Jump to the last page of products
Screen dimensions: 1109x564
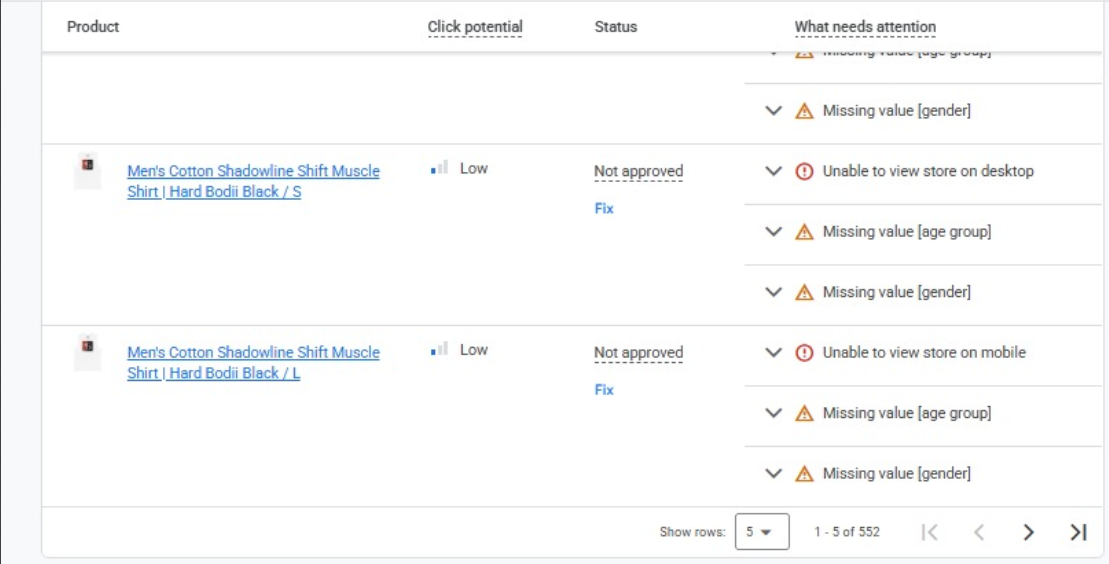coord(1078,532)
